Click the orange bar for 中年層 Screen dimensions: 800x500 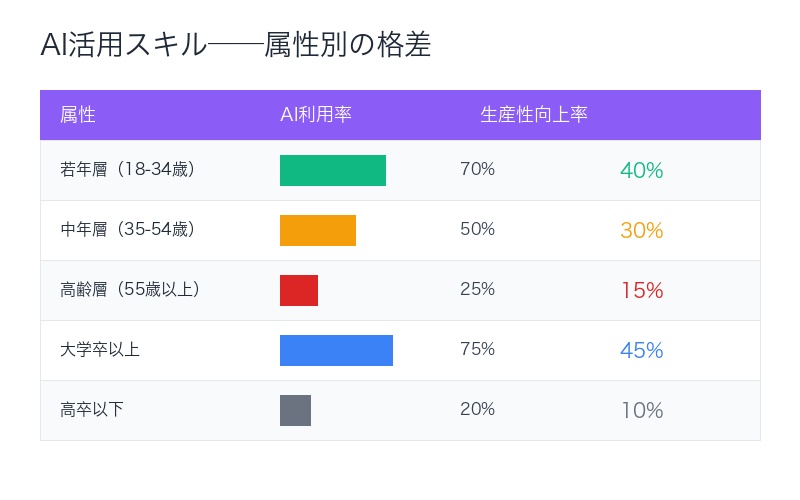click(x=318, y=230)
